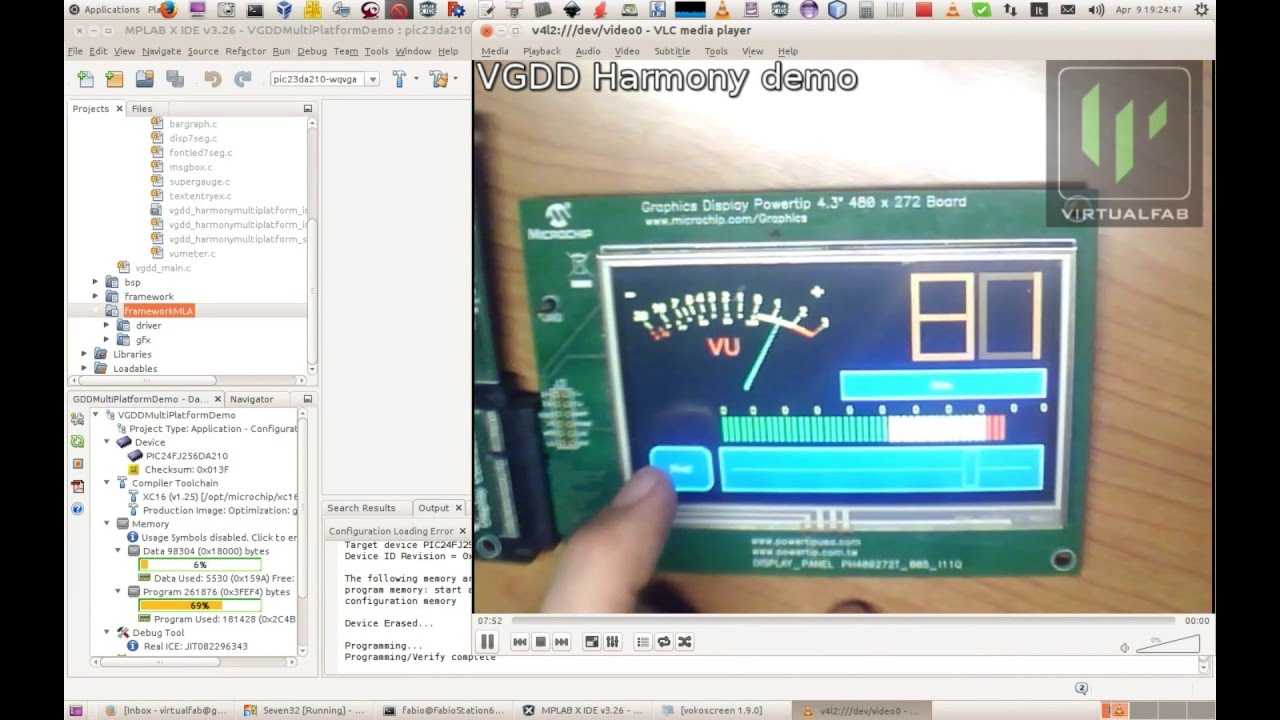Click the PIC24FJ256DA210 device entry

[x=187, y=456]
